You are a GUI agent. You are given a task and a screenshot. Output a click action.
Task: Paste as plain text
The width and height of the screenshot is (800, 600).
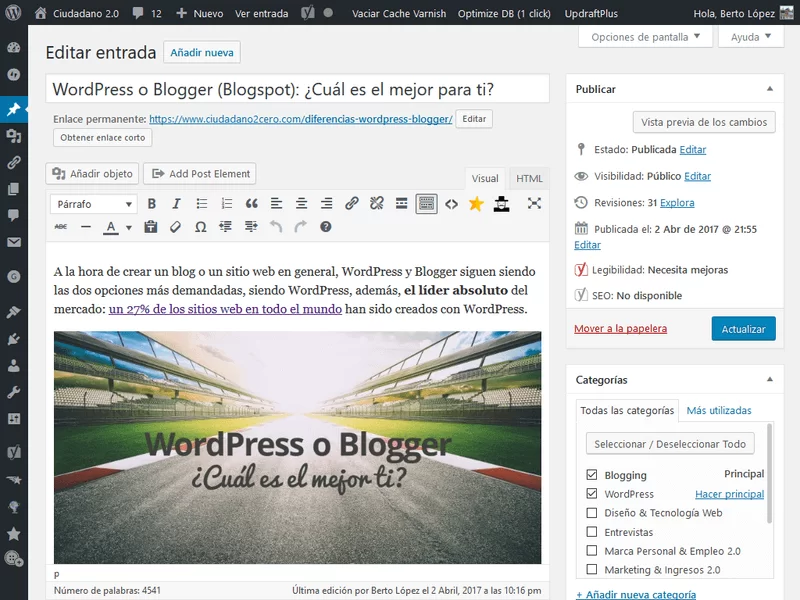[151, 227]
